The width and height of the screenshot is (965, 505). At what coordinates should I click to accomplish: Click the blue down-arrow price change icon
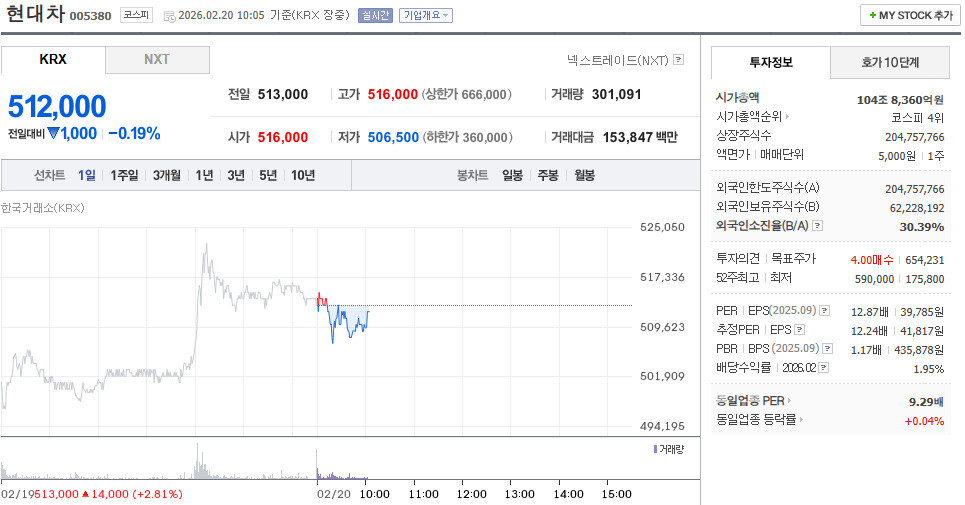[54, 133]
